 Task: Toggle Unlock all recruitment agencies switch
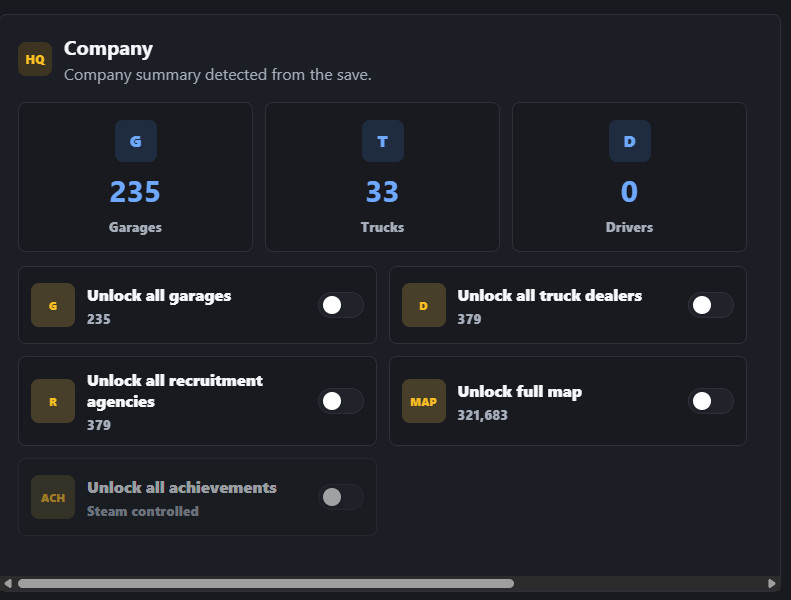(341, 401)
